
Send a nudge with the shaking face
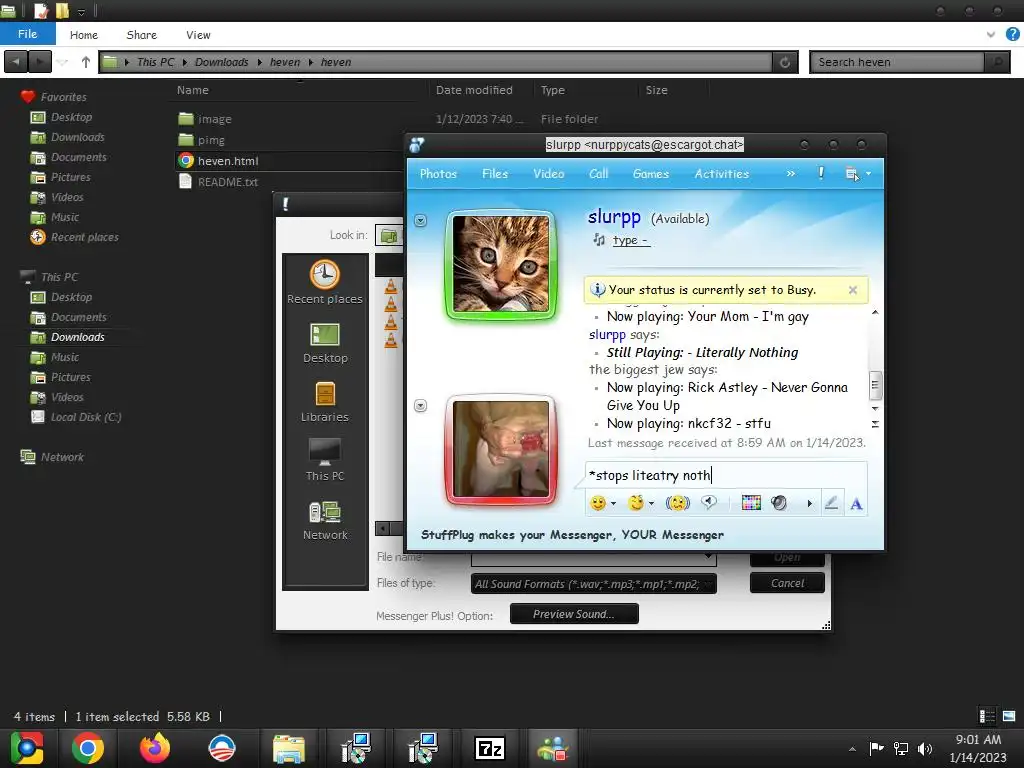[x=678, y=503]
